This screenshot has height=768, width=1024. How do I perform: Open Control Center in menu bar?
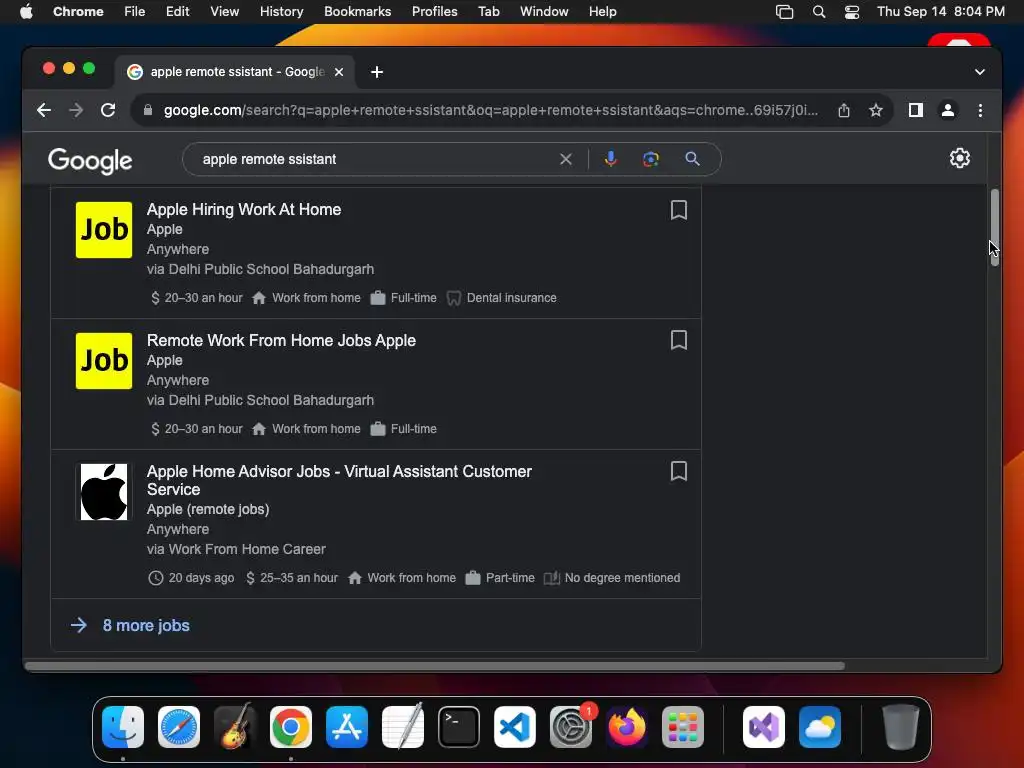[852, 12]
